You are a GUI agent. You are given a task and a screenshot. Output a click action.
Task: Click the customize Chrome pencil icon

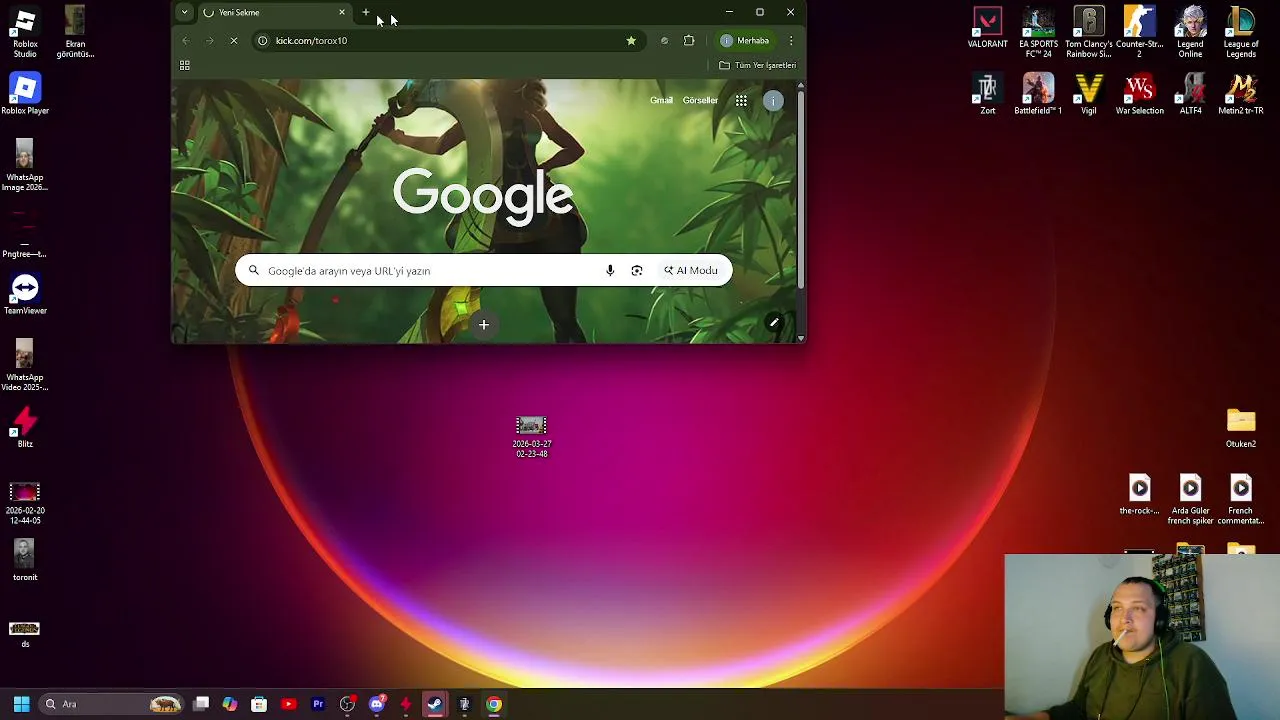(774, 322)
